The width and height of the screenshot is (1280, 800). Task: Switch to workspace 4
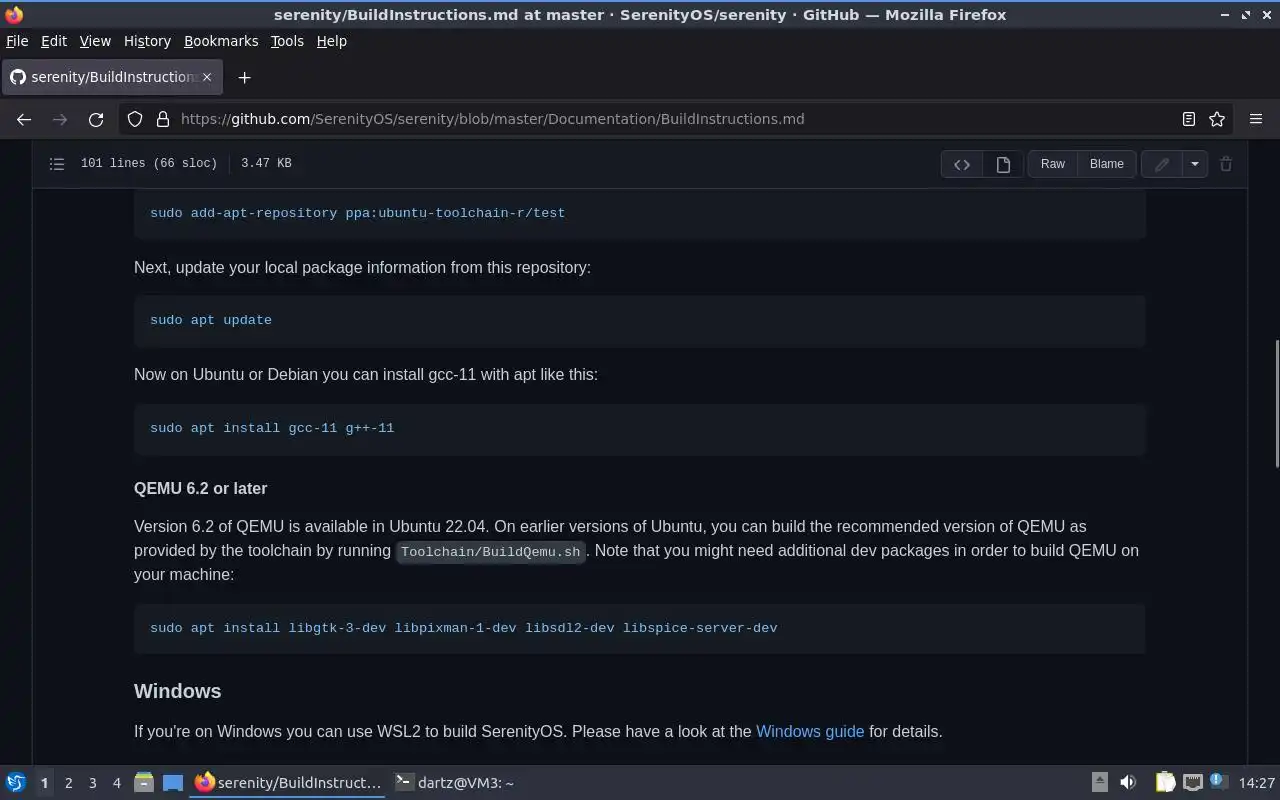point(116,783)
